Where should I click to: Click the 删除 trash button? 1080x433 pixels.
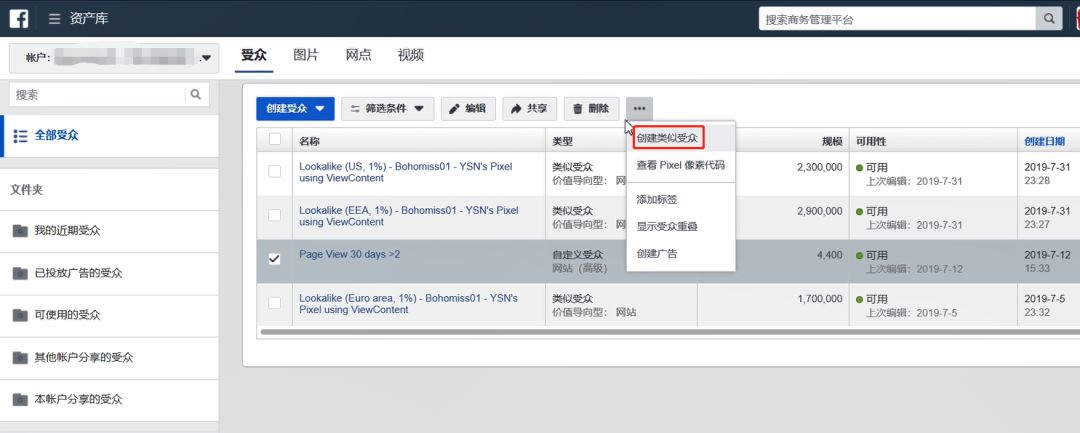591,109
